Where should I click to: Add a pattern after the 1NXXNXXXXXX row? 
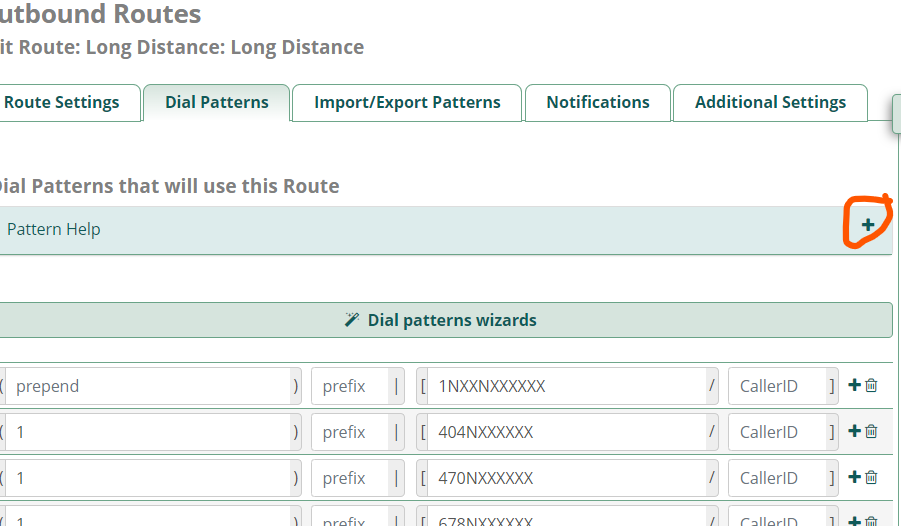(x=854, y=385)
